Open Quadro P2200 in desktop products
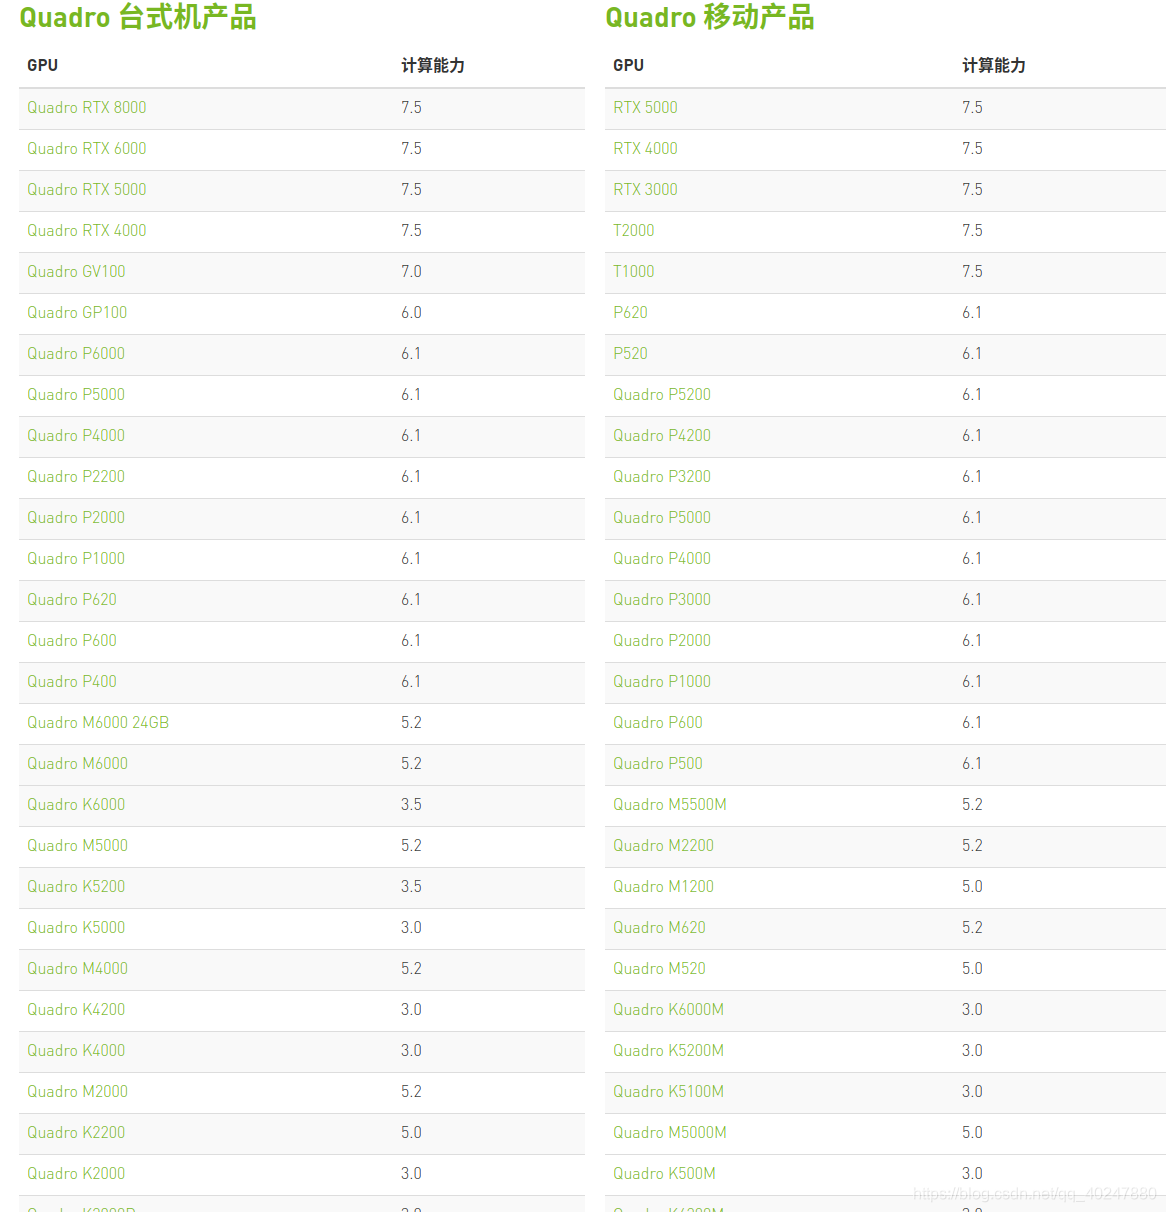1166x1212 pixels. 76,477
